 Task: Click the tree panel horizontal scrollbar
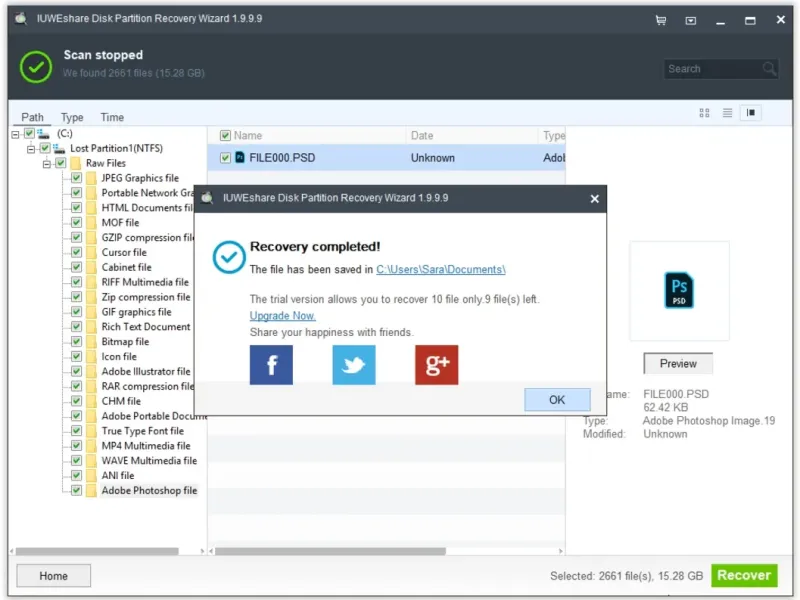97,551
